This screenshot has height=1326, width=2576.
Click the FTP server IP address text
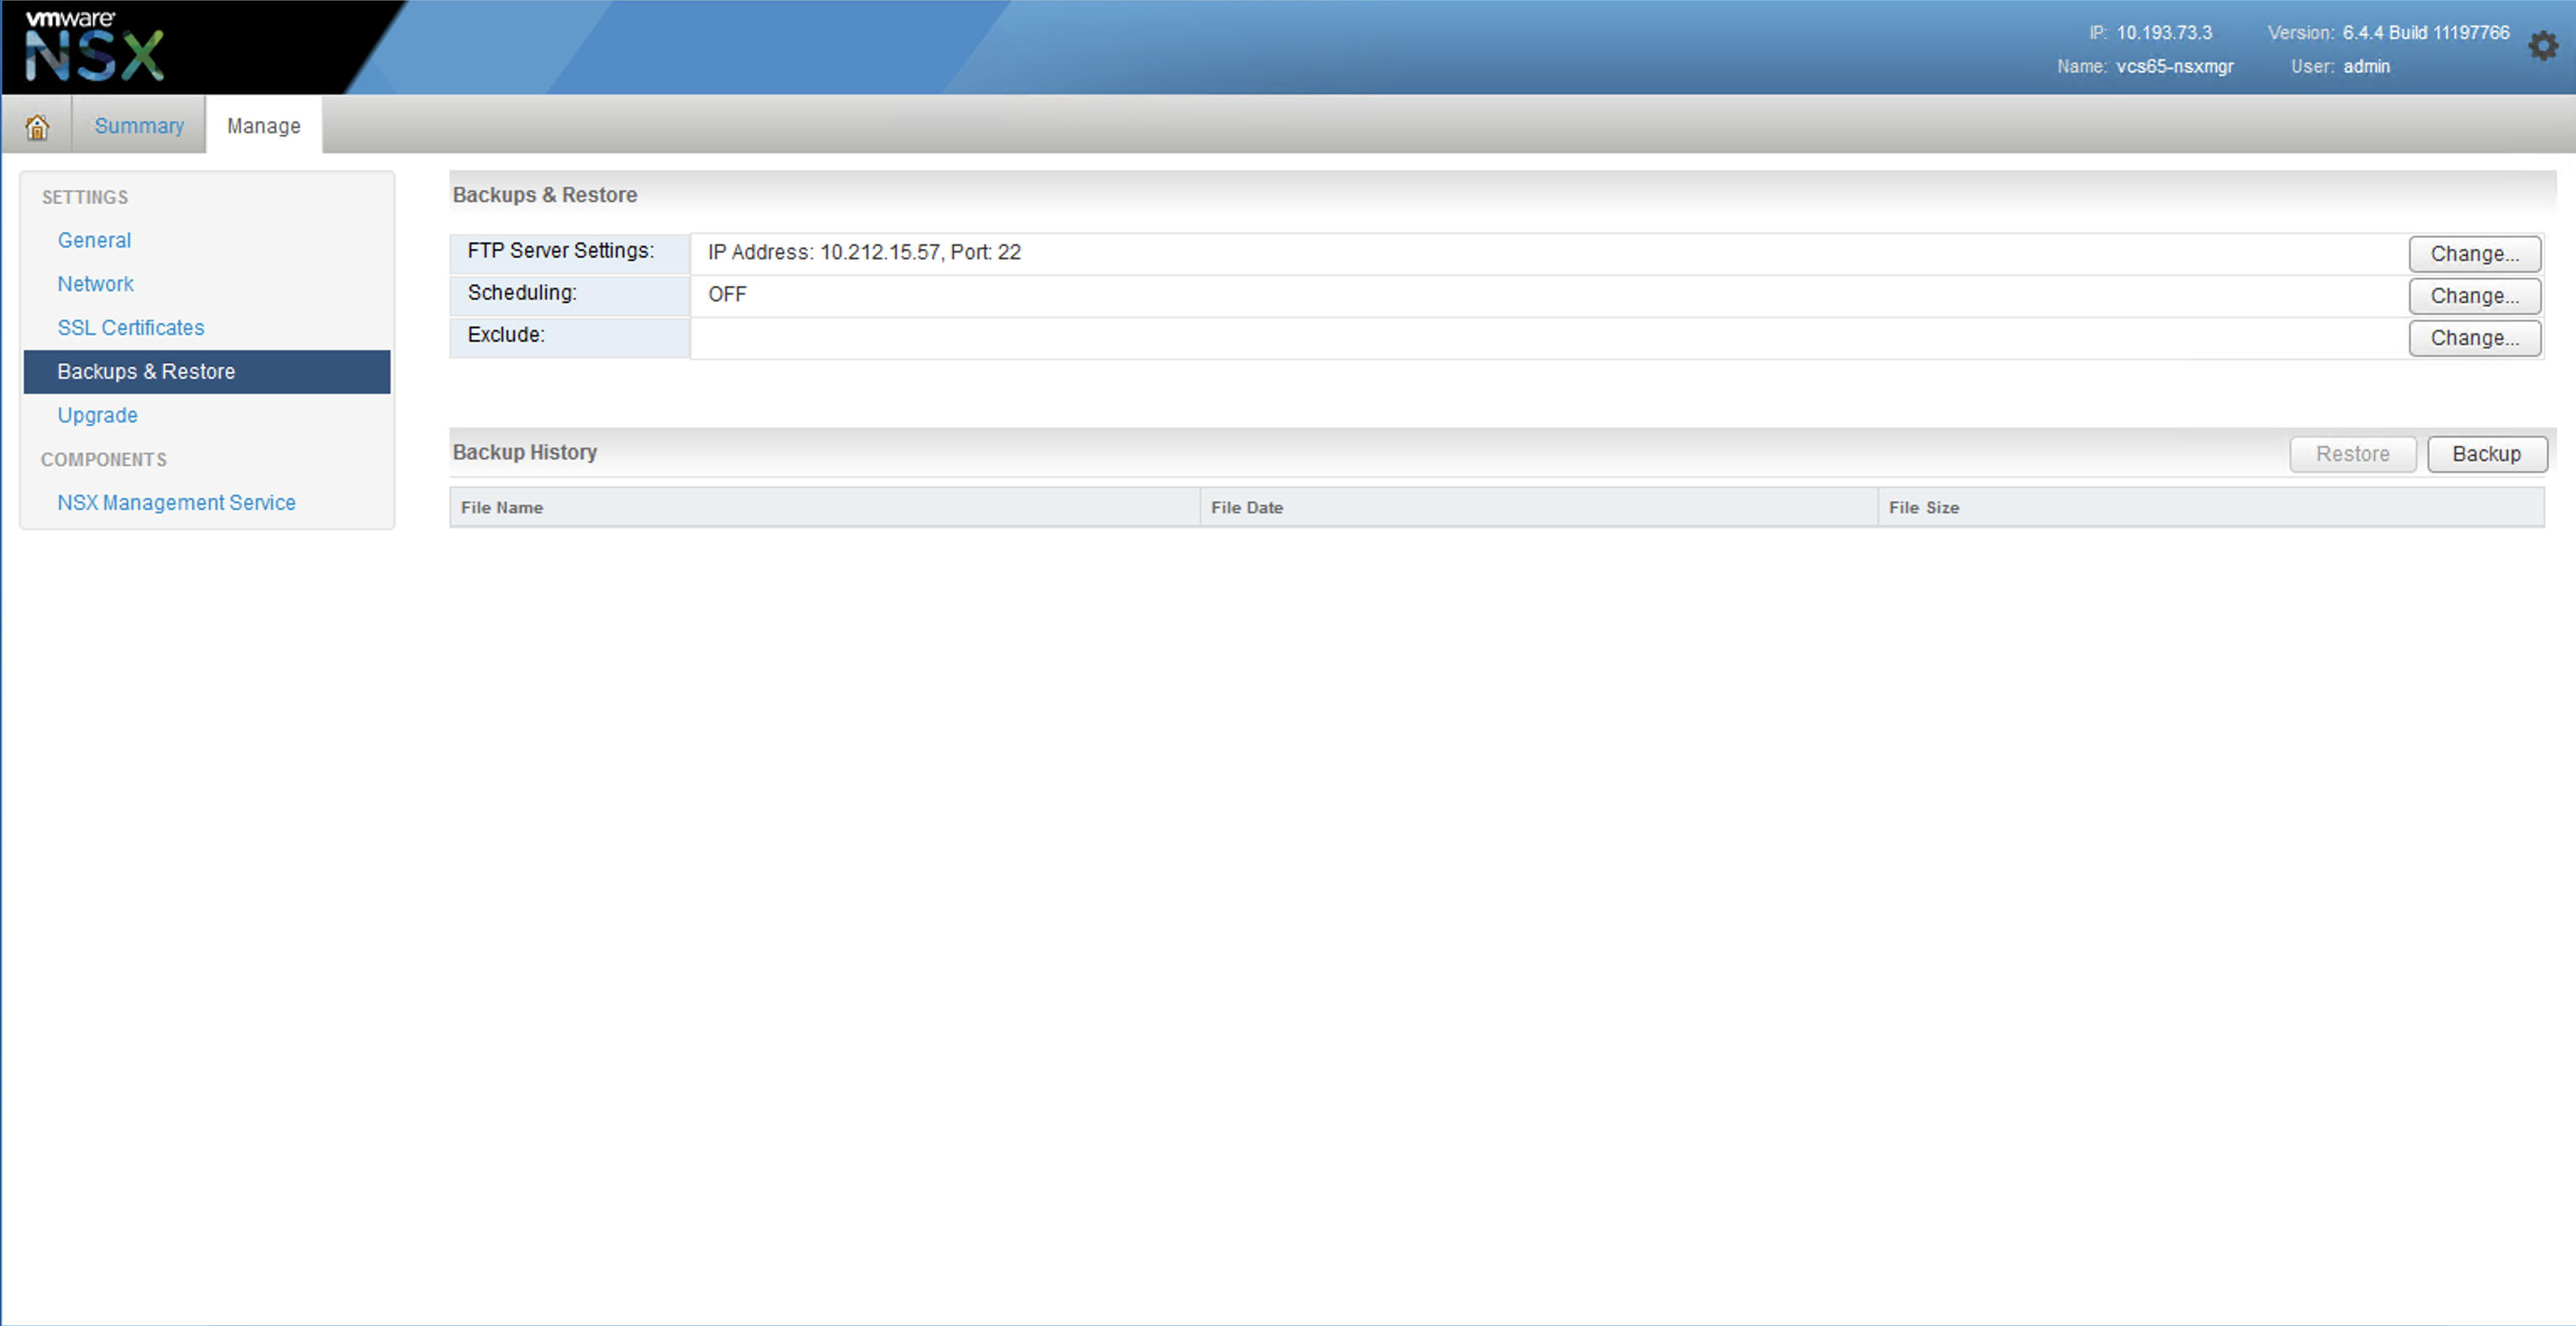[864, 253]
